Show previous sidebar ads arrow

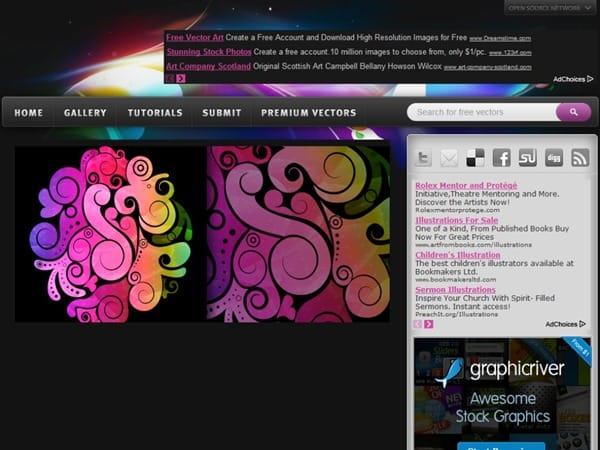418,324
